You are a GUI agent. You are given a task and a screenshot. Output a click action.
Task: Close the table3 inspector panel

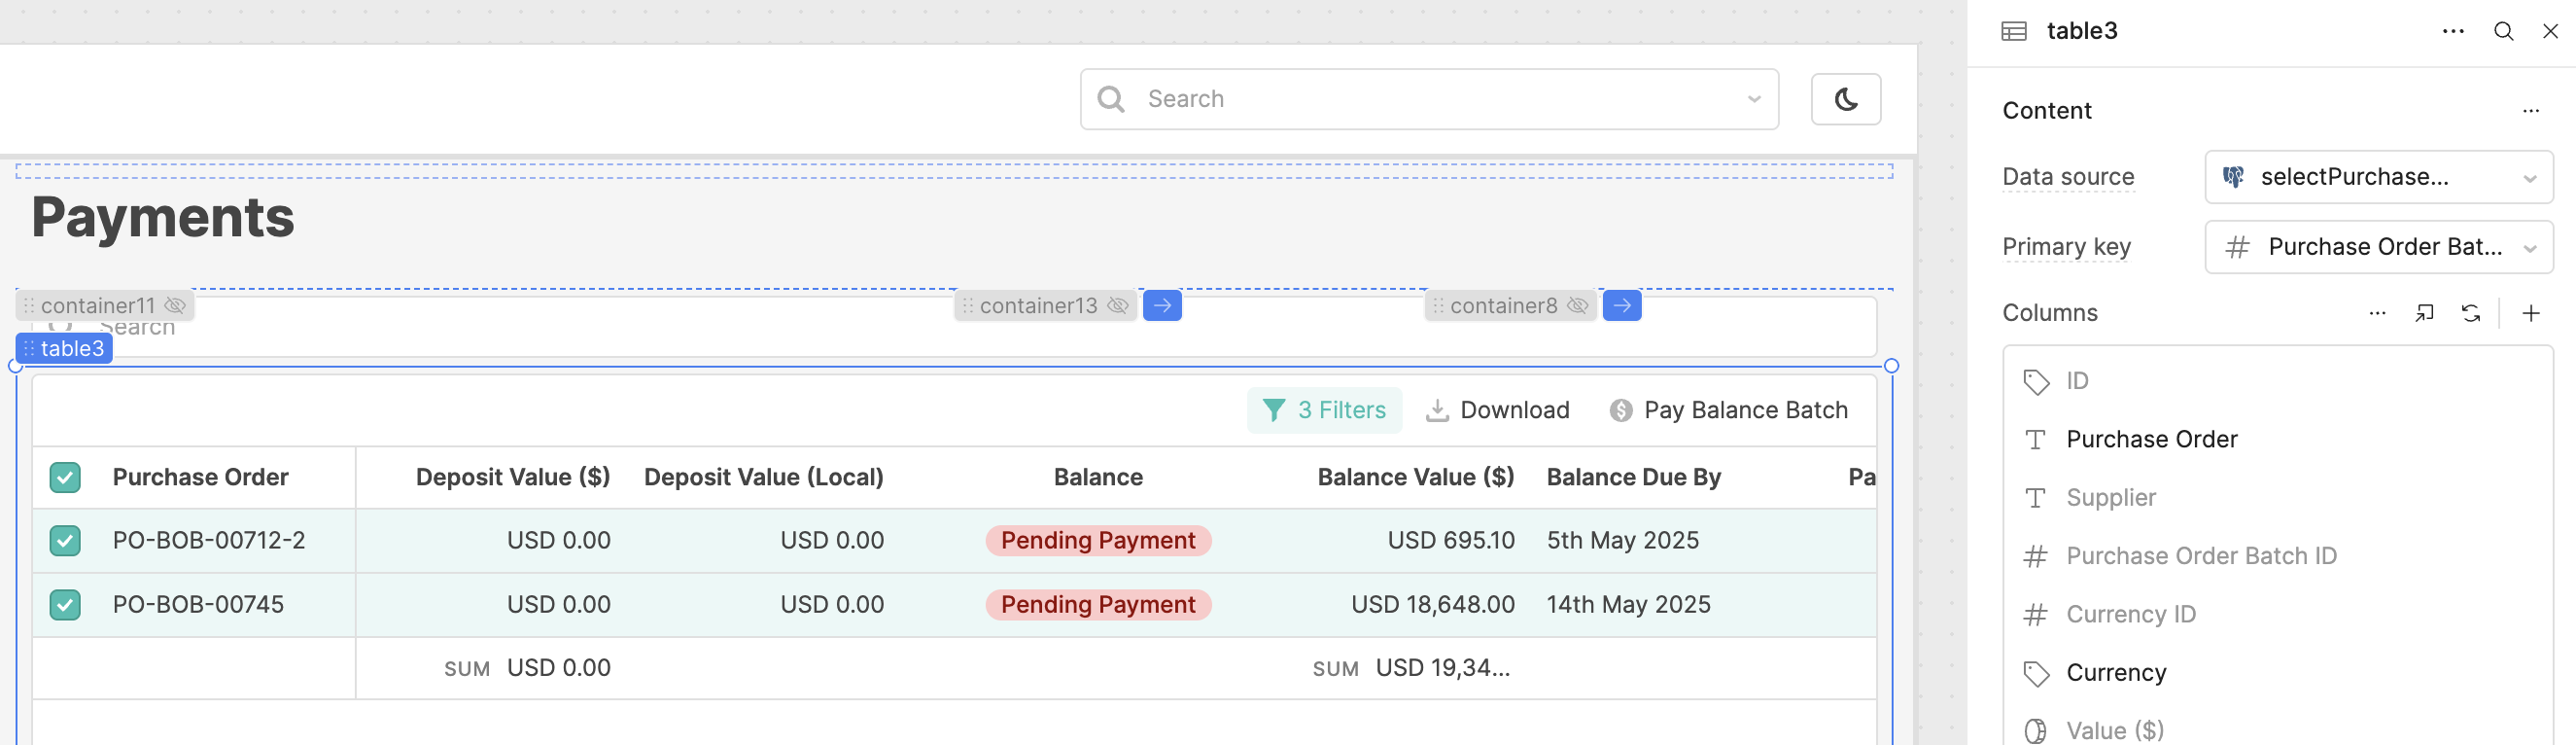[x=2550, y=31]
